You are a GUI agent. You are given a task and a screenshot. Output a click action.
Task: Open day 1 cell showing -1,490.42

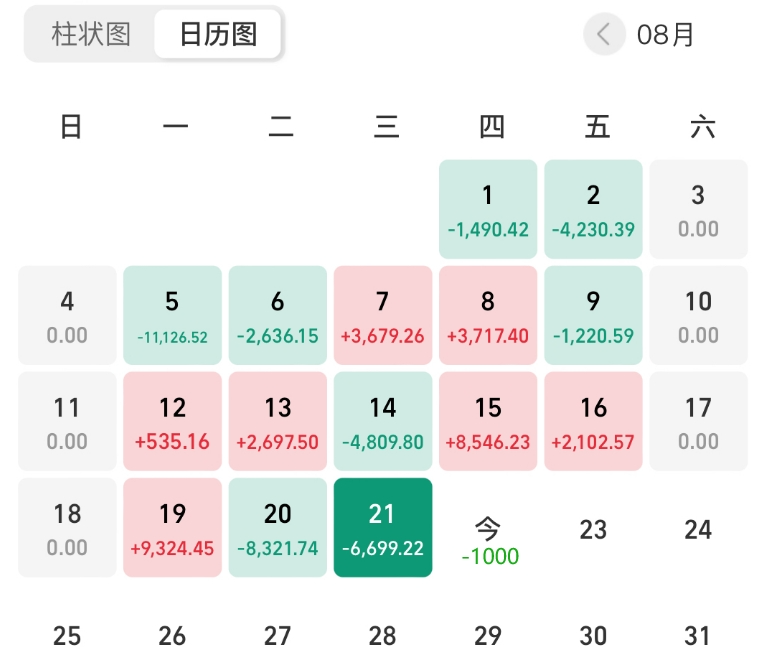(488, 209)
